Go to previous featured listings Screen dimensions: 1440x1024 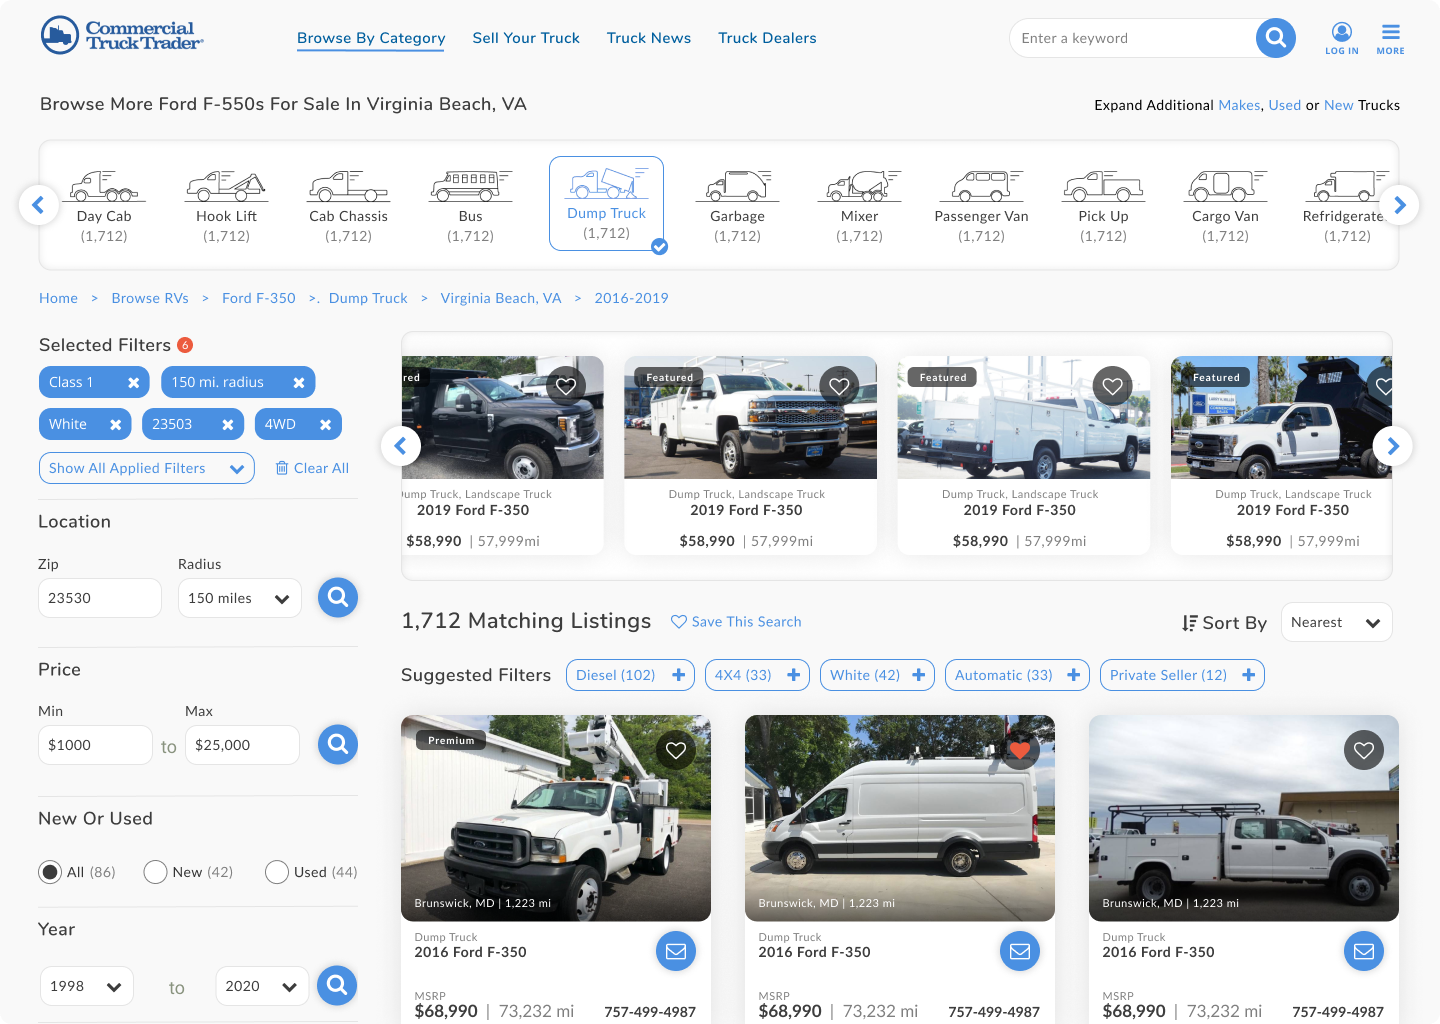(400, 446)
